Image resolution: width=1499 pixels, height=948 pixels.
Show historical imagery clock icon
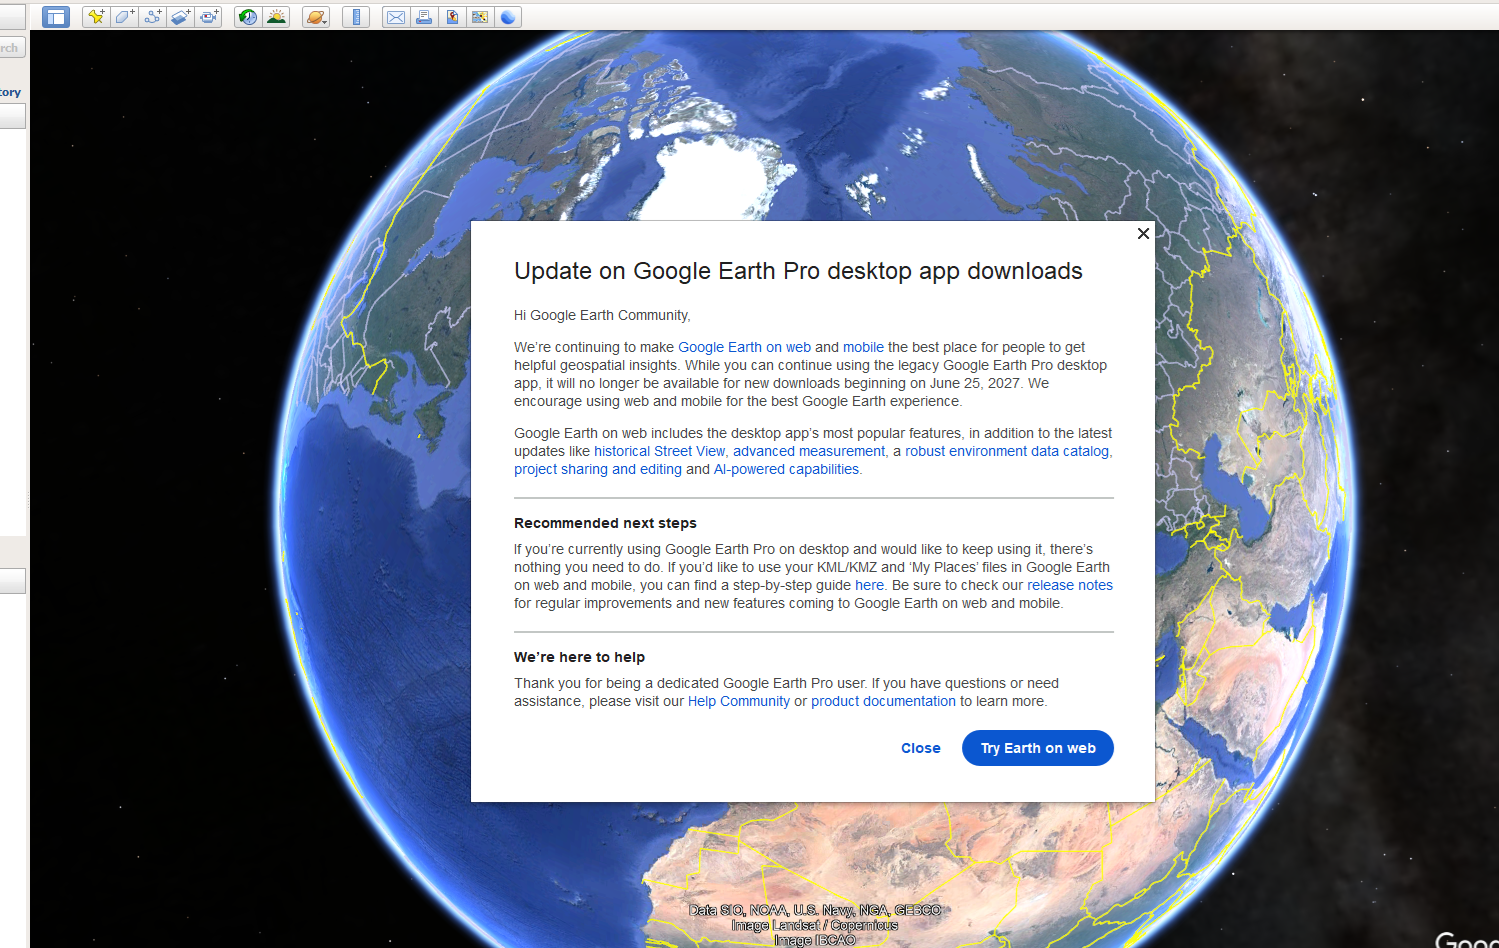(248, 17)
